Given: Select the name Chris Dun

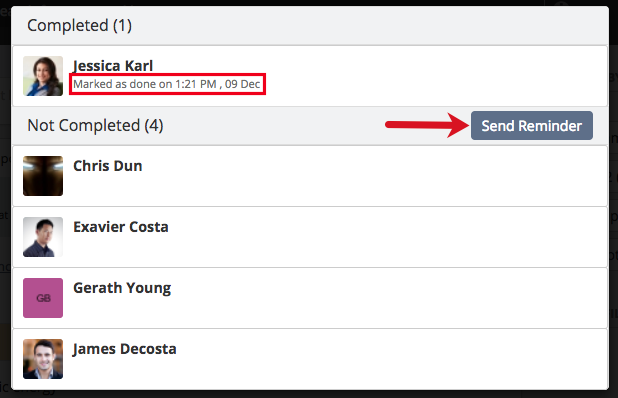Looking at the screenshot, I should (108, 166).
